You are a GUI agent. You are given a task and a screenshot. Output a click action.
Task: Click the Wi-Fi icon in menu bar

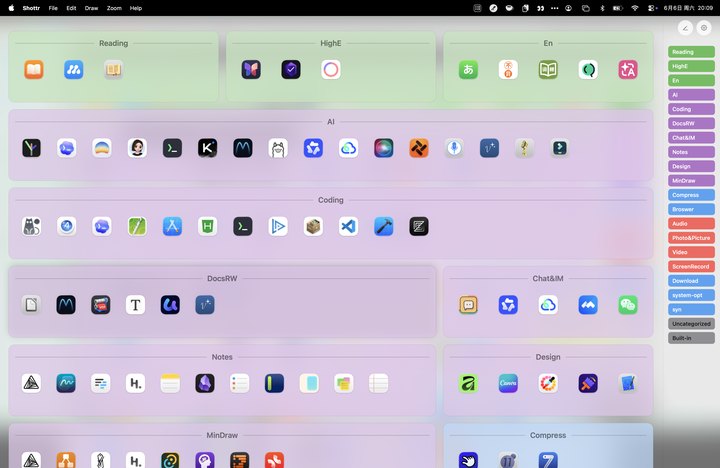[x=635, y=8]
